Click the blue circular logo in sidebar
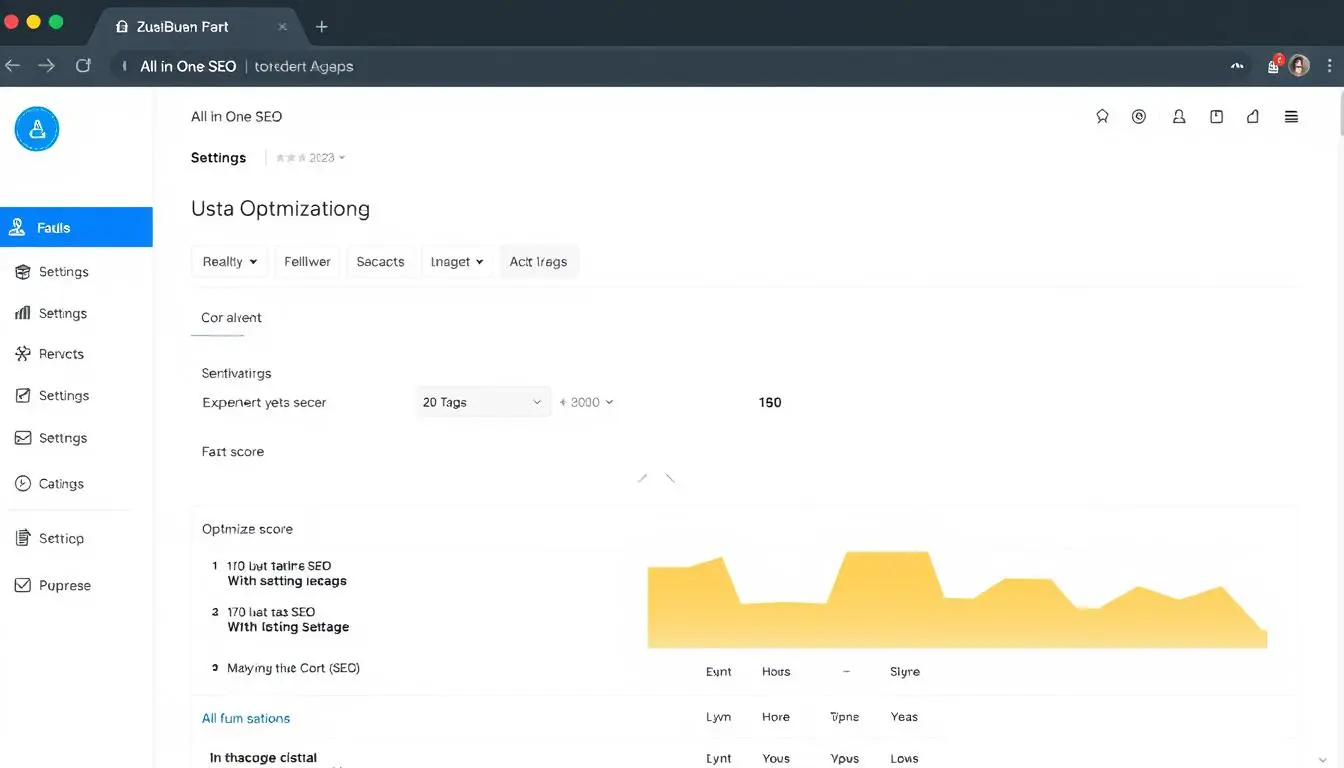Viewport: 1344px width, 768px height. pos(37,129)
